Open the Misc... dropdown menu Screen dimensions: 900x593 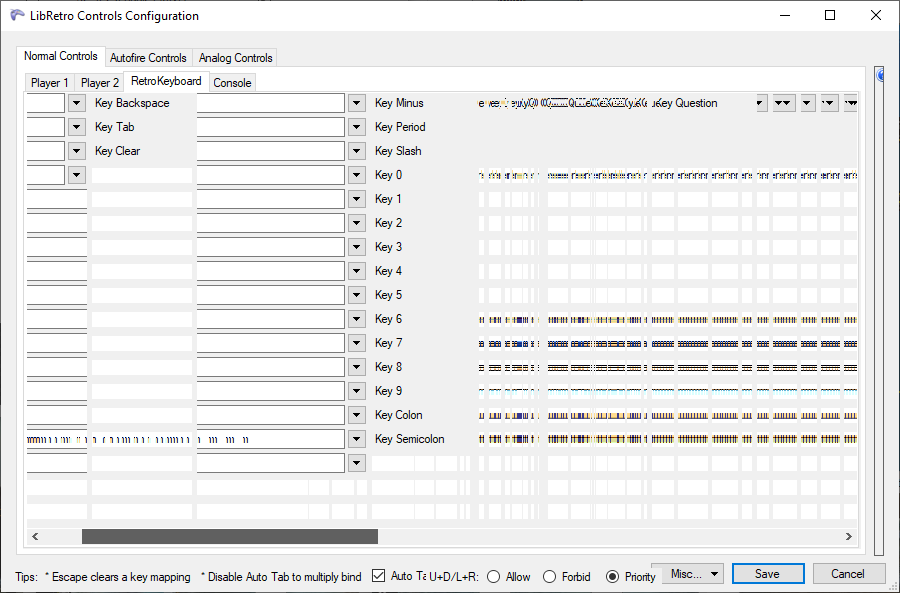click(692, 573)
